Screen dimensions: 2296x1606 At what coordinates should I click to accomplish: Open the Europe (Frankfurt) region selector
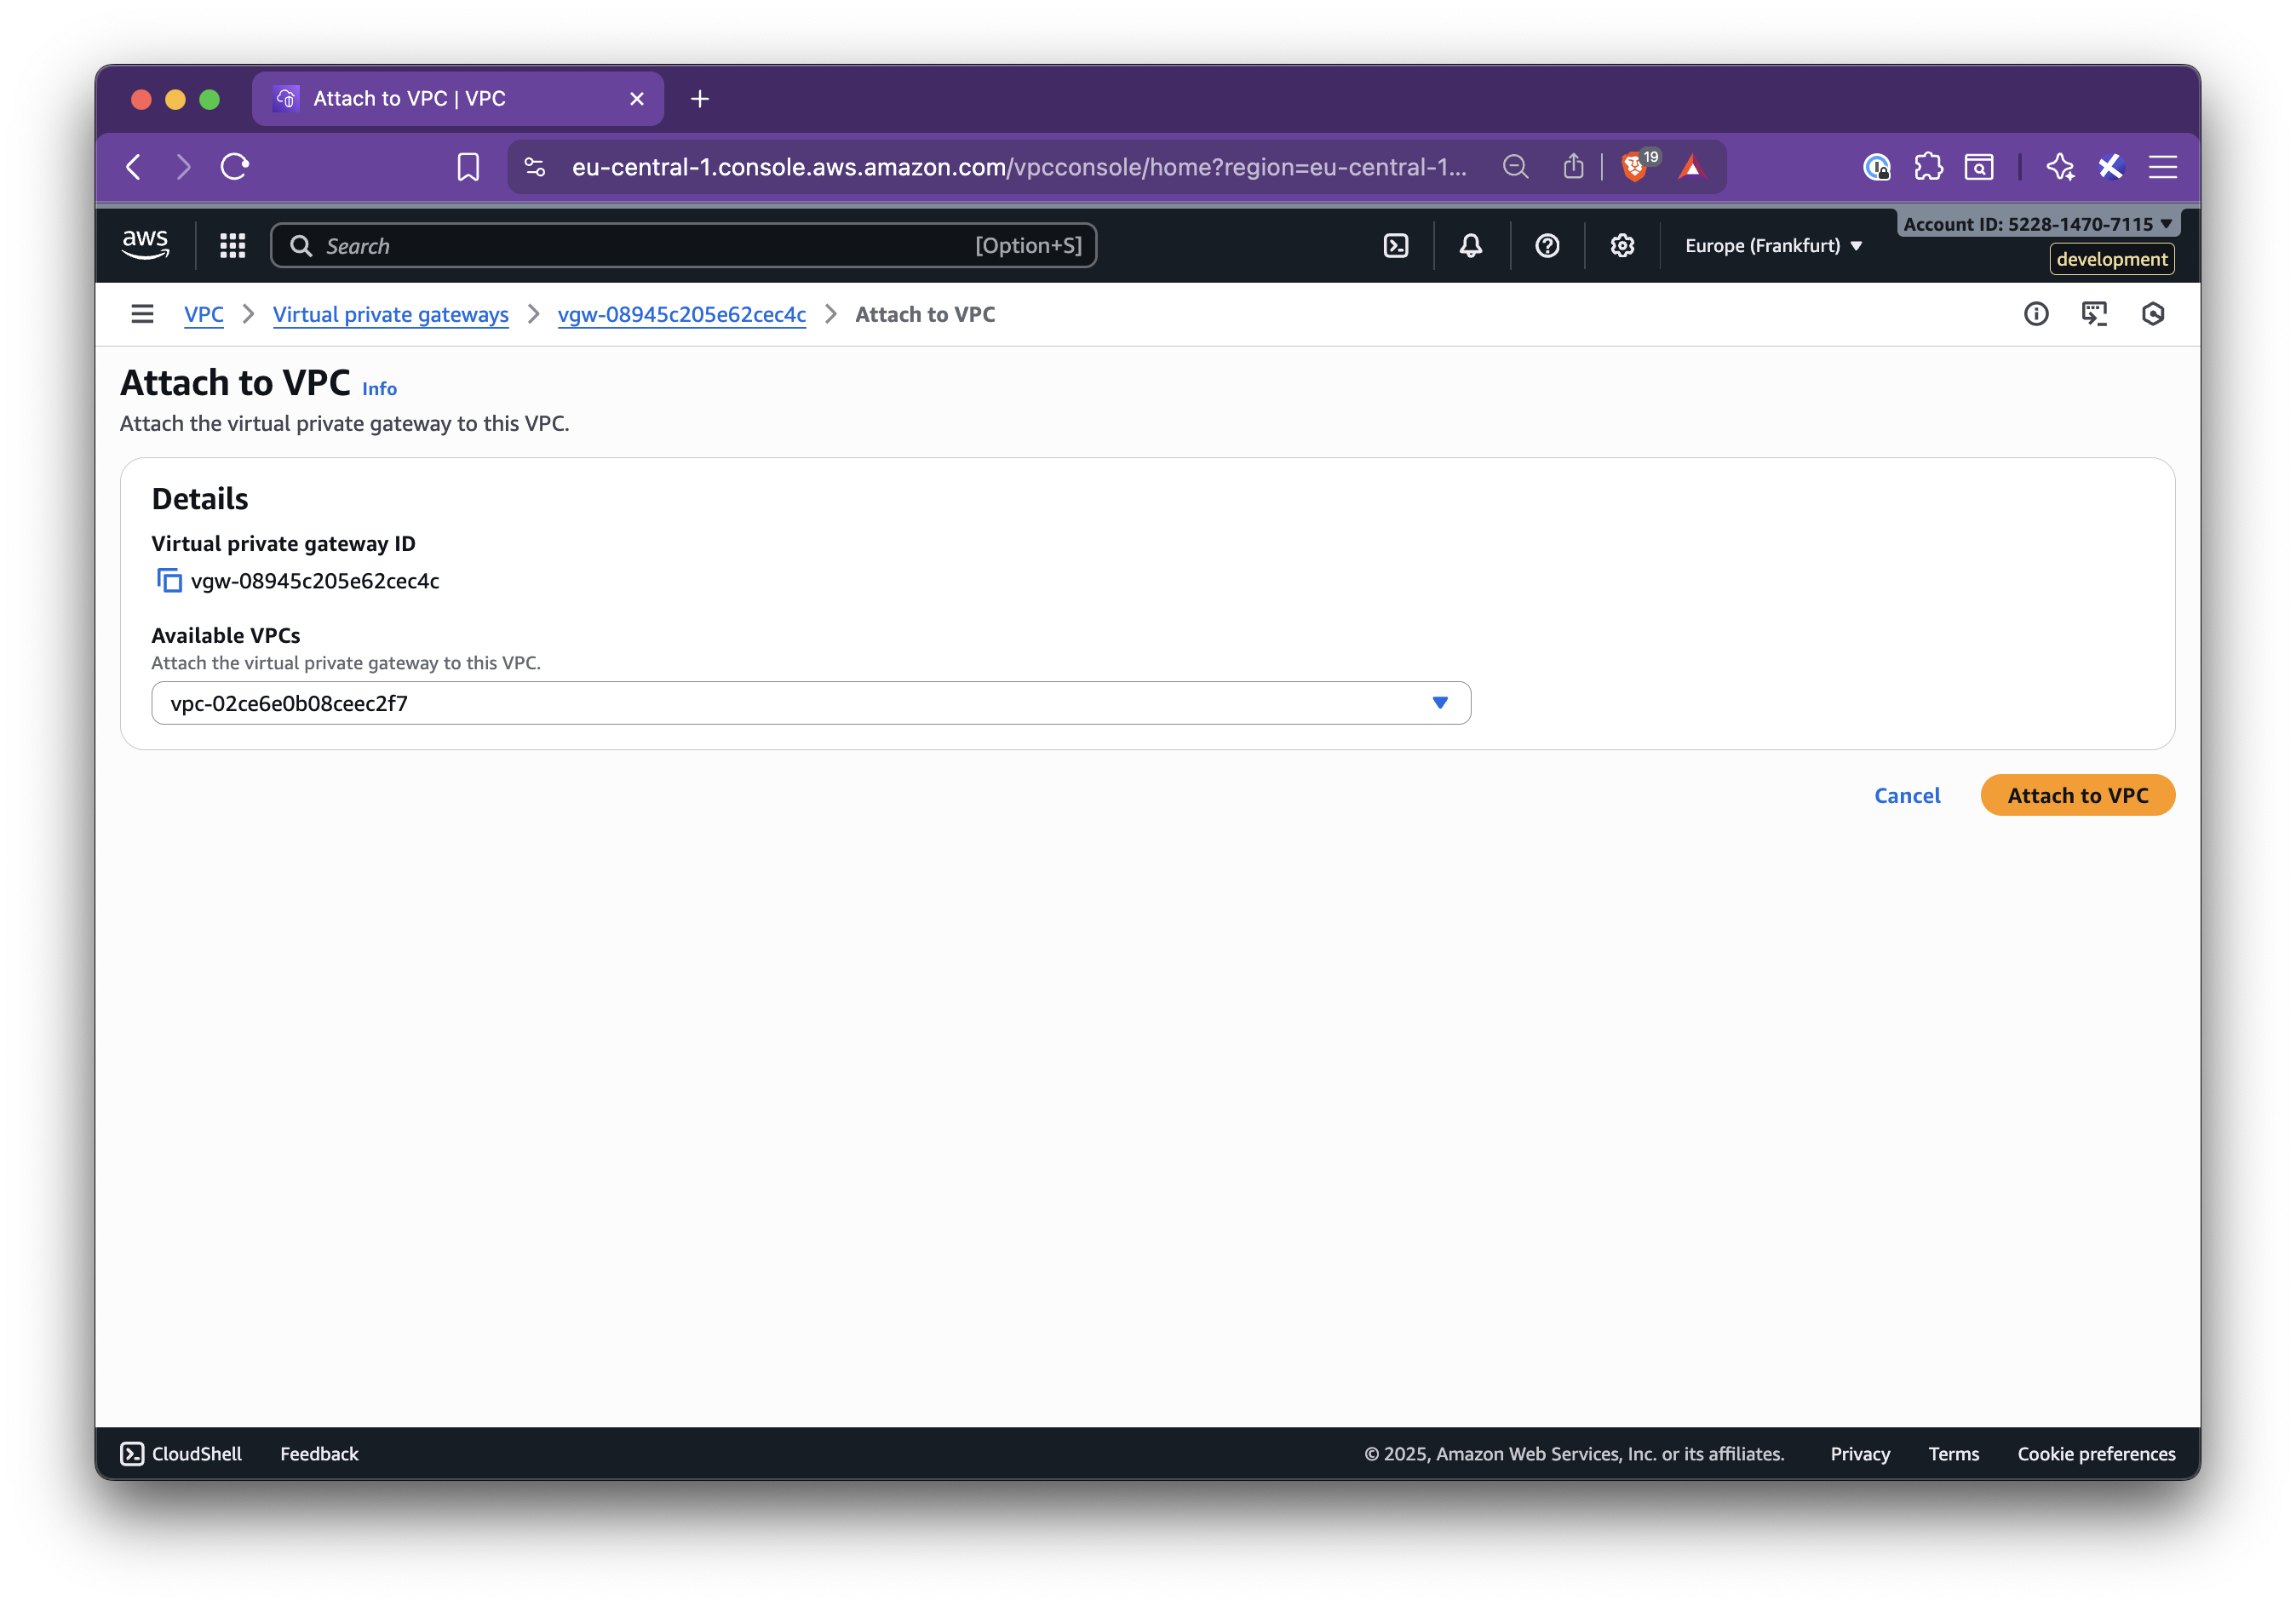1772,245
